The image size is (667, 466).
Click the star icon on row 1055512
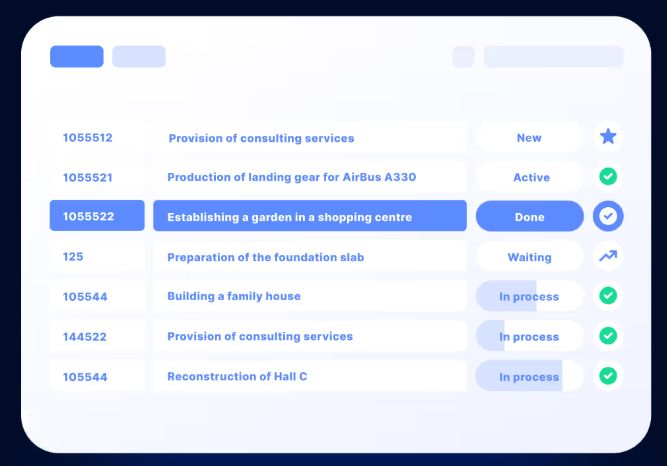point(608,137)
